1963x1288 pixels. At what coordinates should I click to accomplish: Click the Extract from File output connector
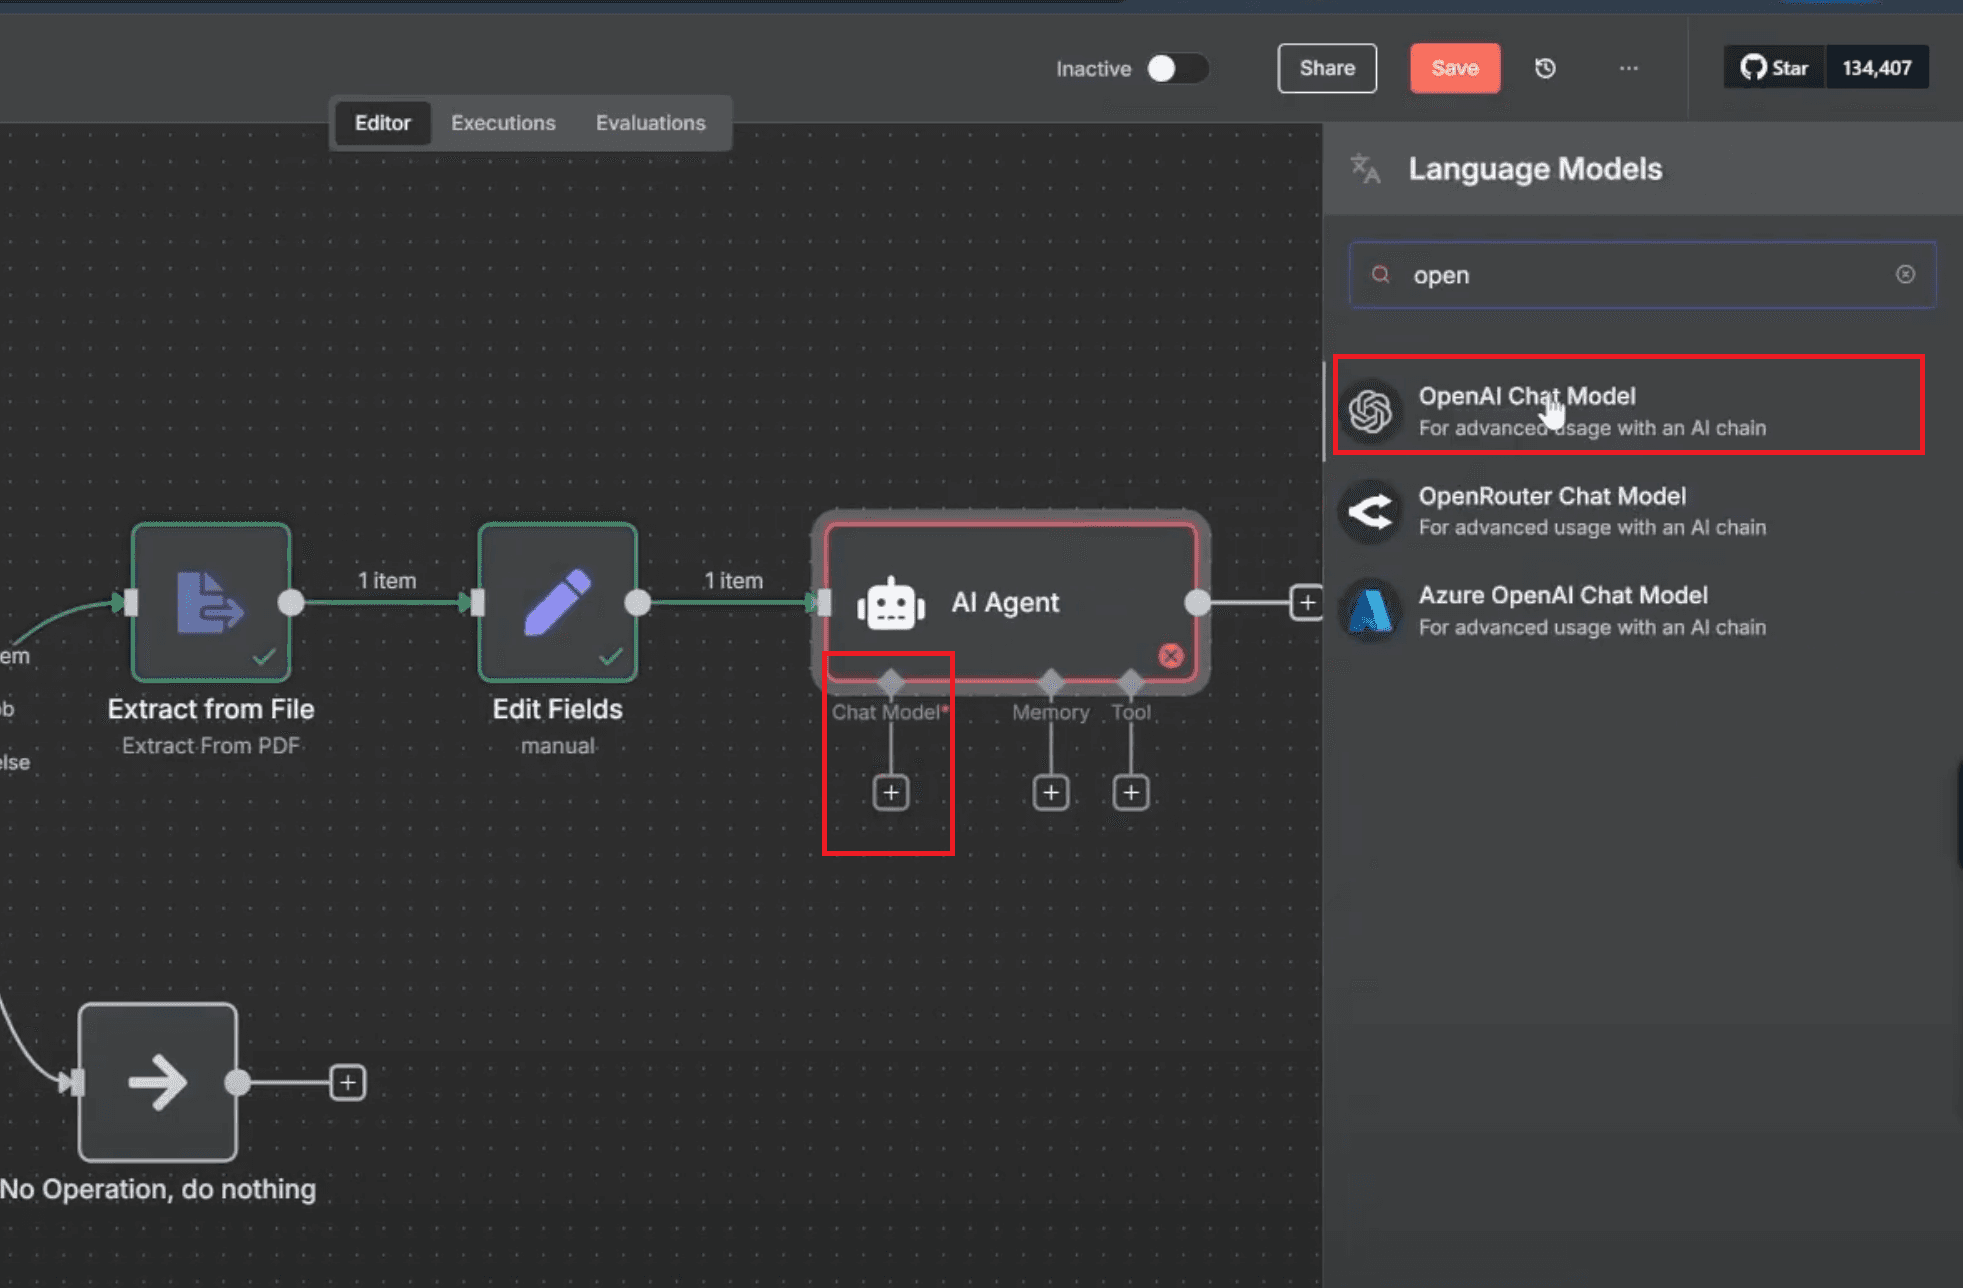pyautogui.click(x=291, y=602)
